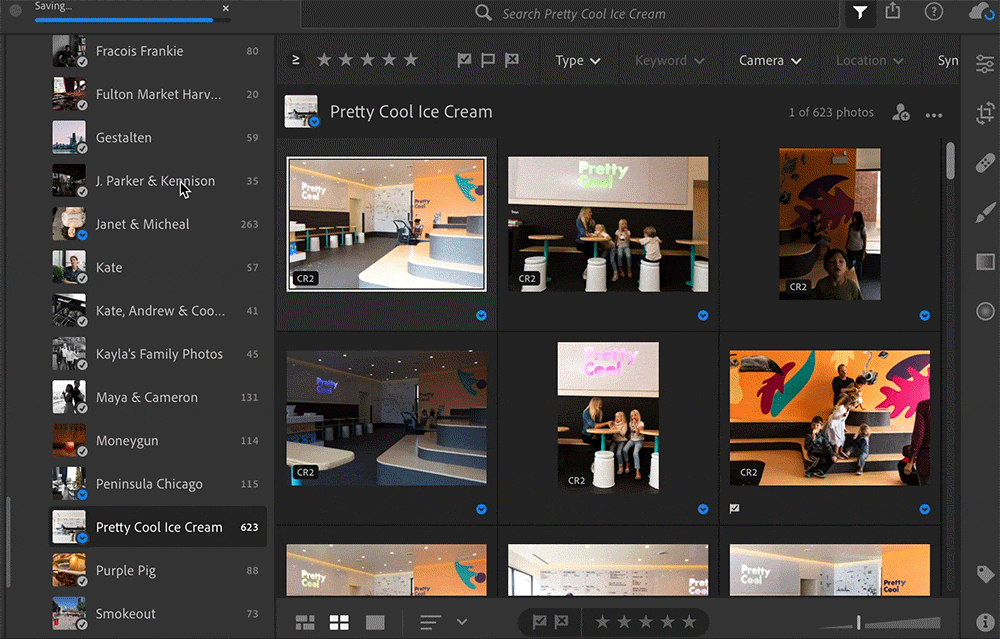1000x639 pixels.
Task: Select the Kate, Andrew & Coo... album
Action: (158, 311)
